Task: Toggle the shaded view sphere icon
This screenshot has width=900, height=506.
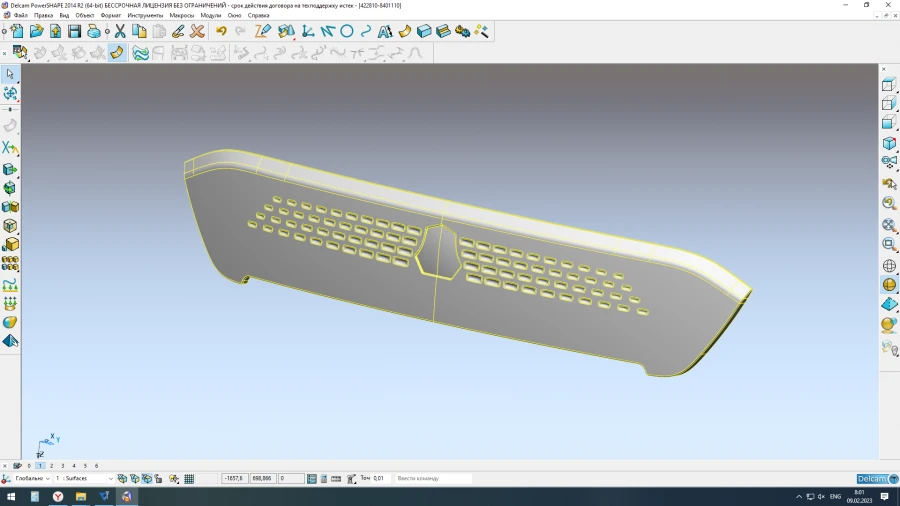Action: (x=888, y=285)
